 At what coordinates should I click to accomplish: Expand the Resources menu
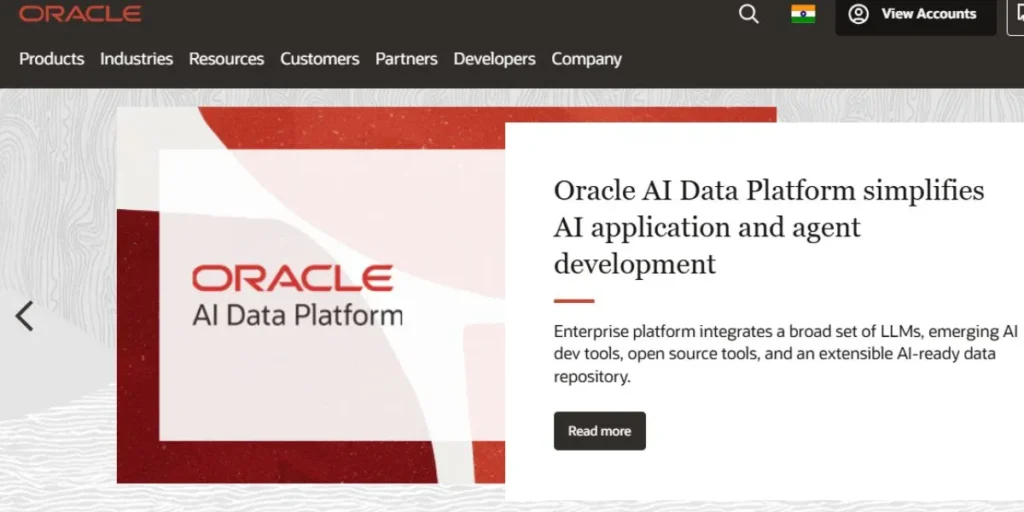(226, 59)
